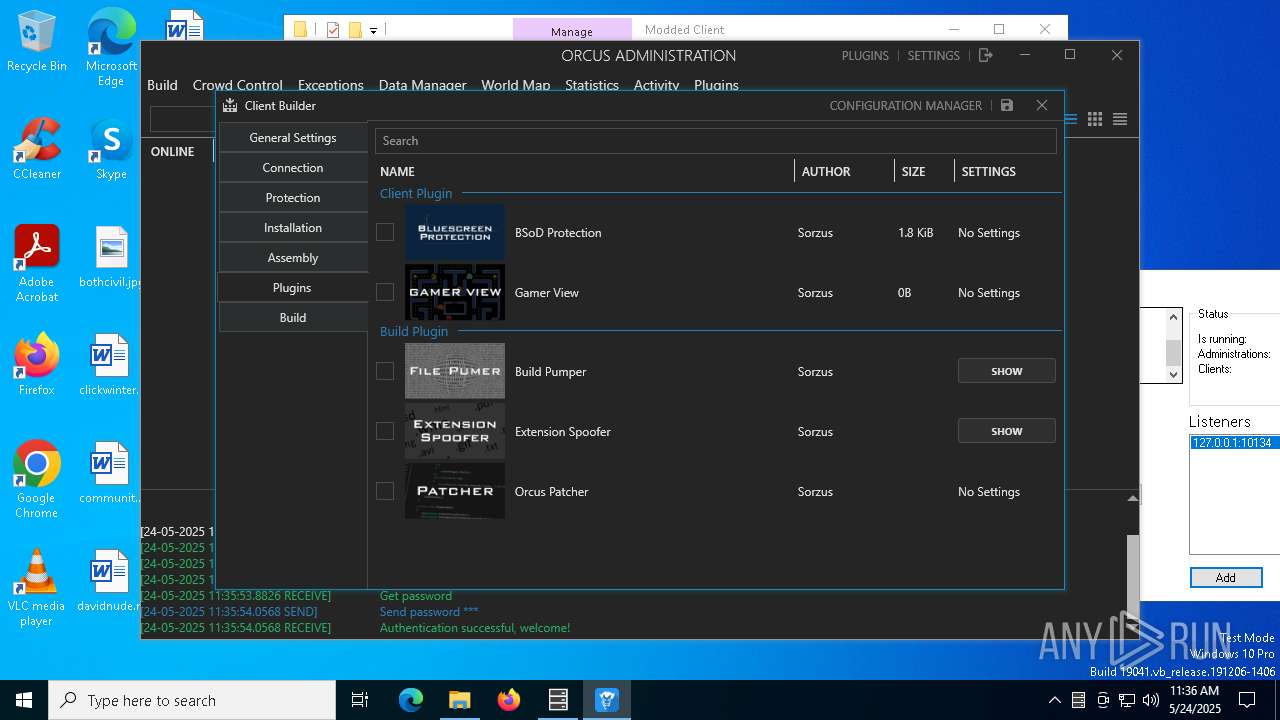Switch to the Build tab in sidebar
The image size is (1280, 720).
click(293, 318)
